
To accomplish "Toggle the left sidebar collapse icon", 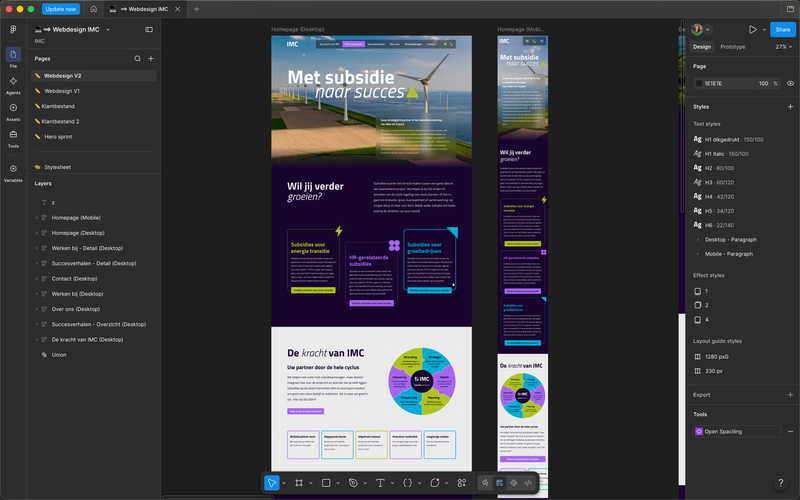I will point(149,30).
